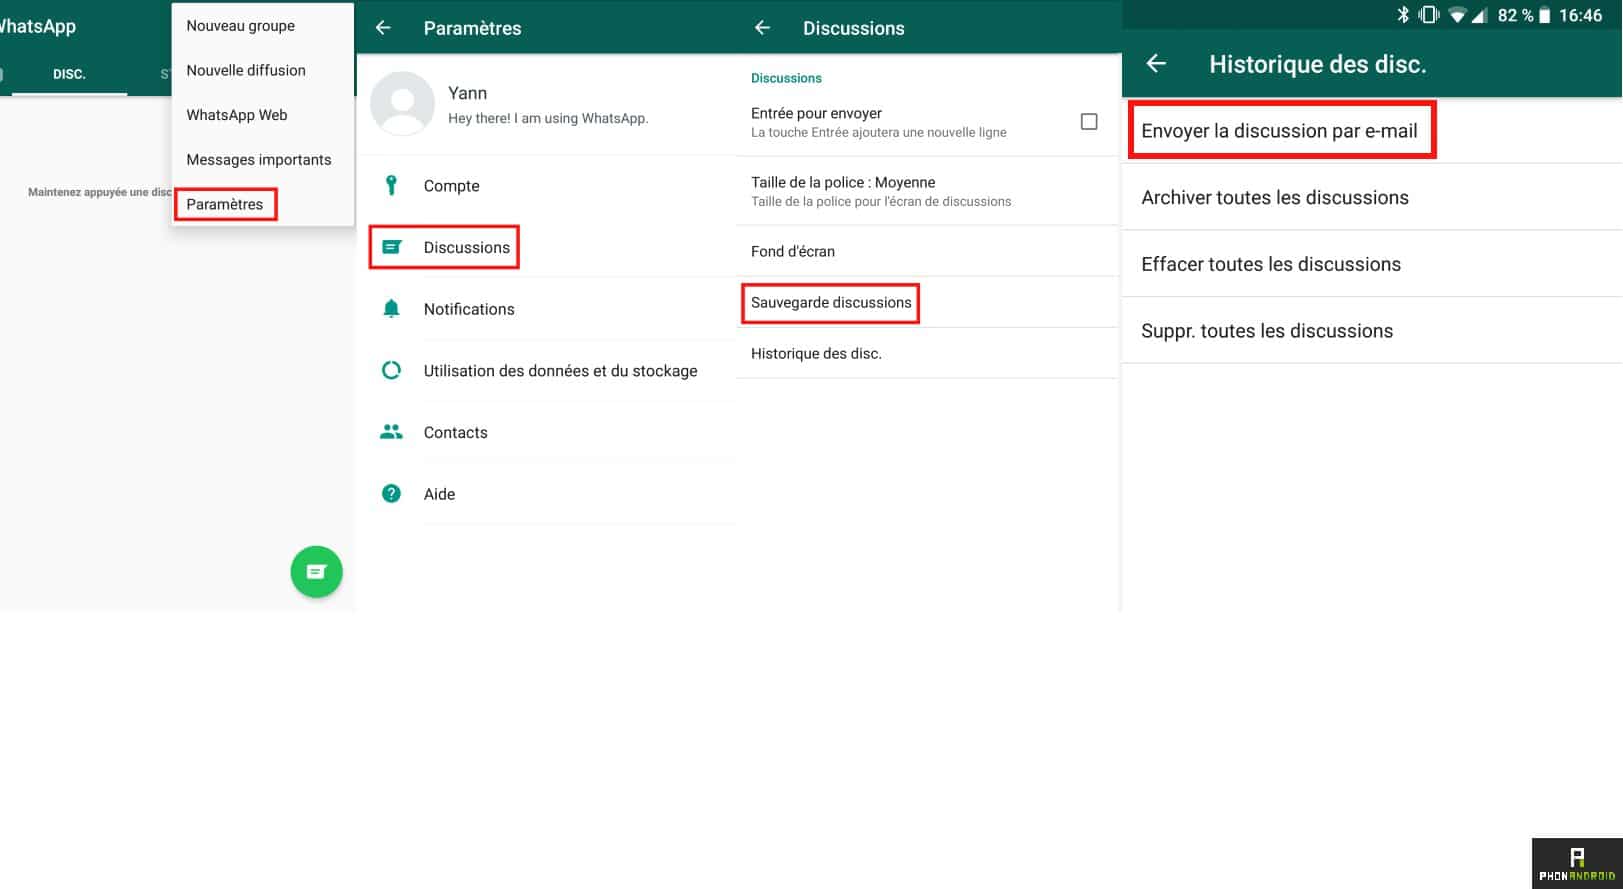This screenshot has height=889, width=1623.
Task: Choose Suppr. toutes les discussions
Action: click(1372, 330)
